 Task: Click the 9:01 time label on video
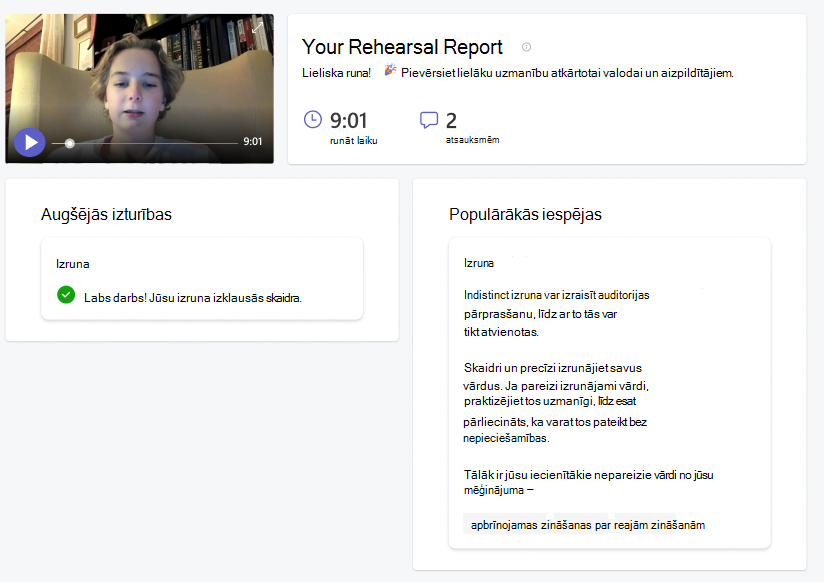[252, 141]
